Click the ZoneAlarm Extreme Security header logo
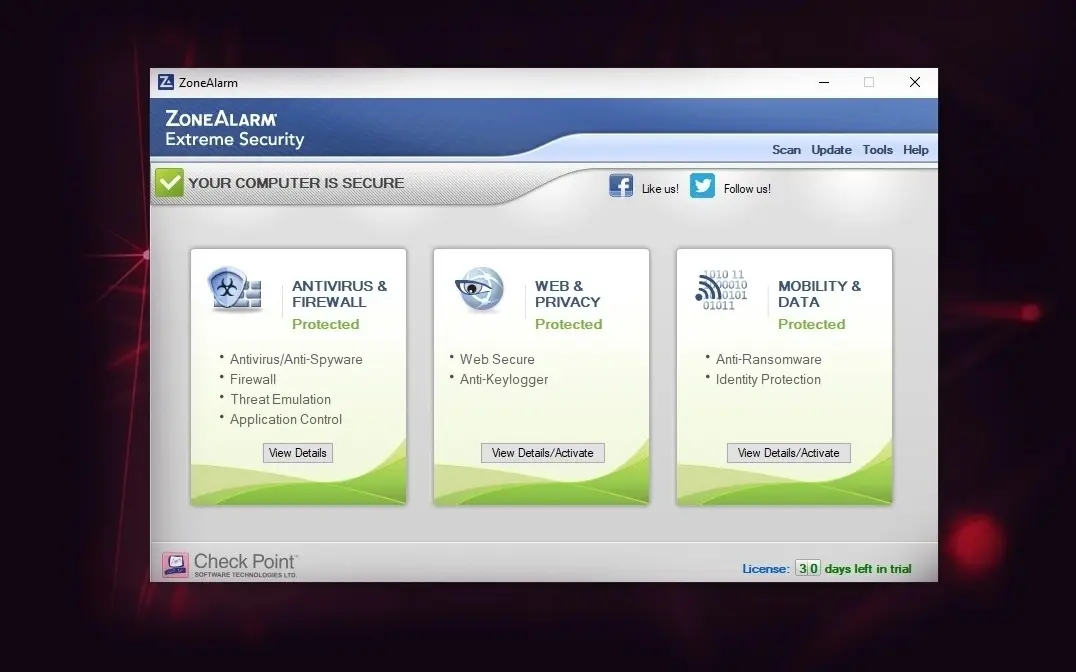The width and height of the screenshot is (1076, 672). 234,128
